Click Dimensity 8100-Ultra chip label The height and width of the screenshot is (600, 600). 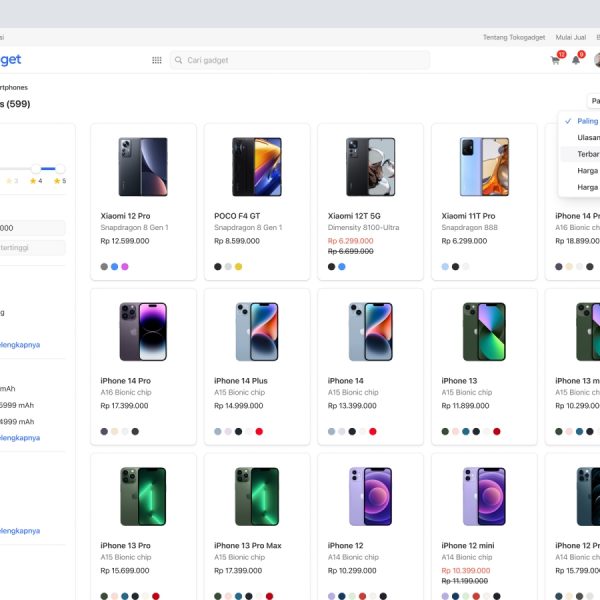[363, 228]
